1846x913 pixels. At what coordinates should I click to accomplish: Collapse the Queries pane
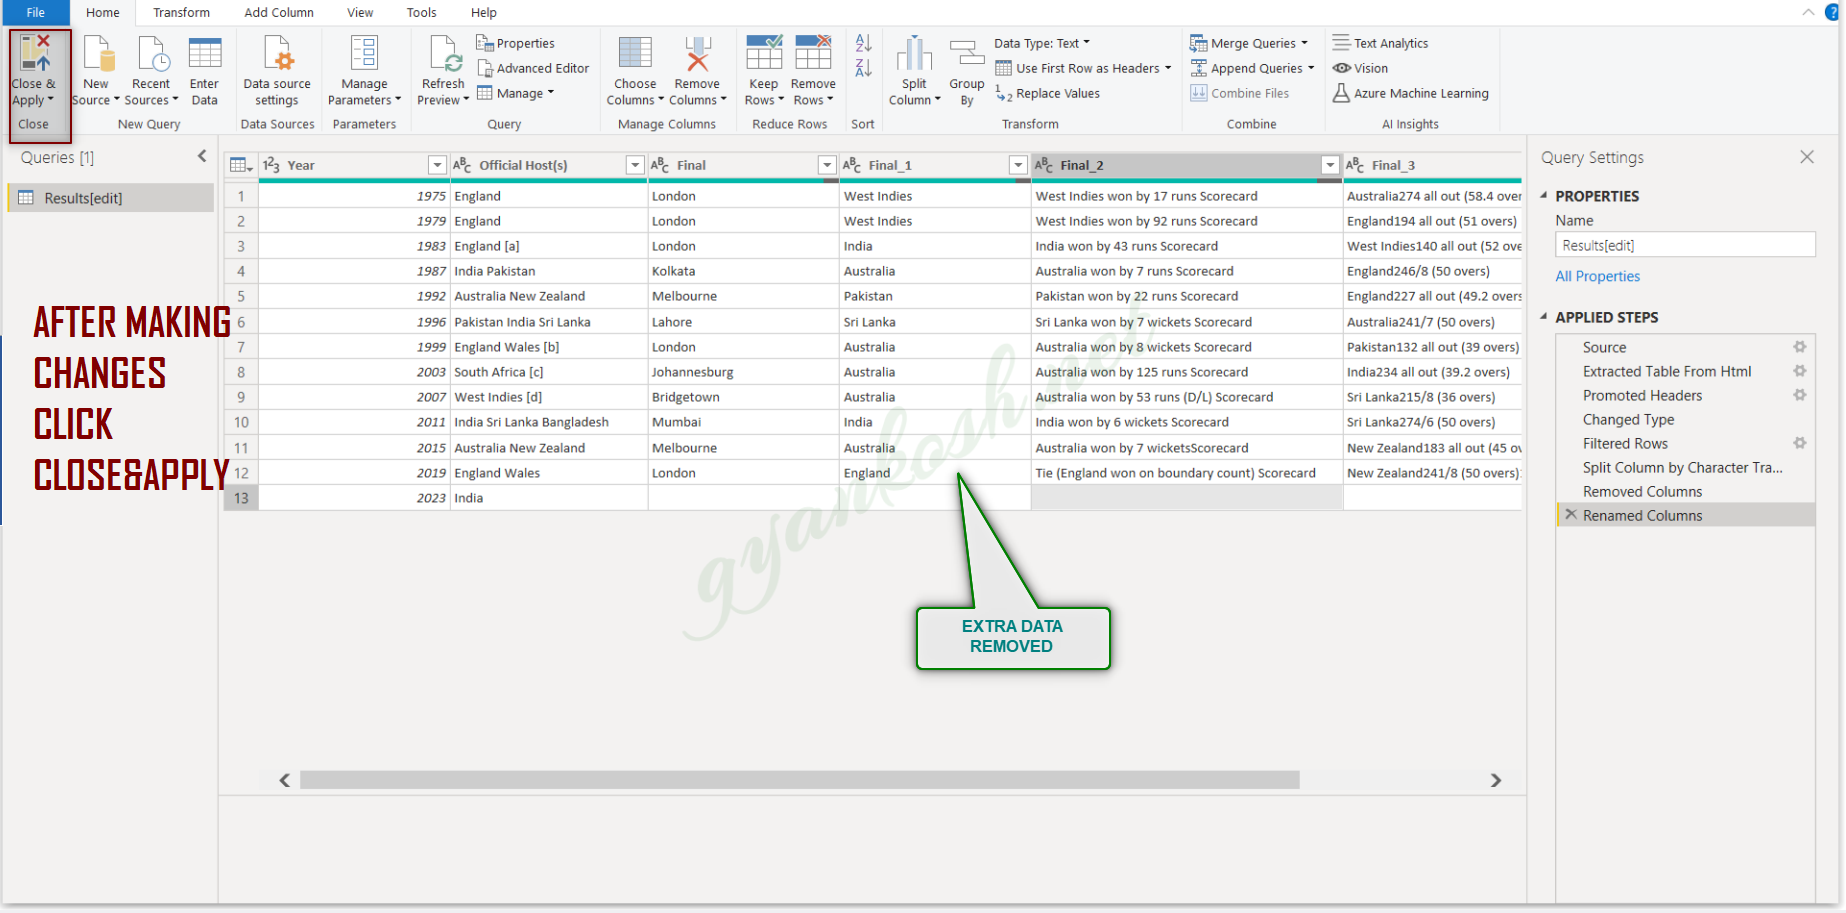tap(202, 156)
